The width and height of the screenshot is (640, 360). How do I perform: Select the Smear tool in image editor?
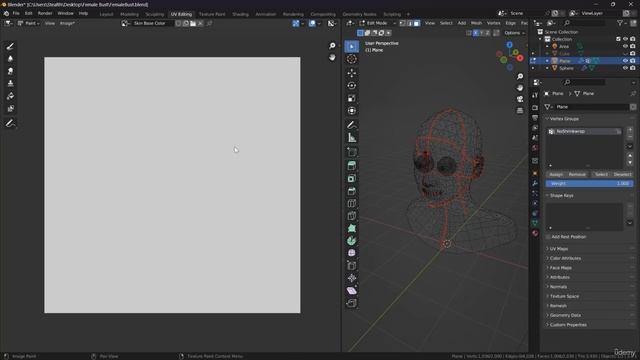(10, 71)
